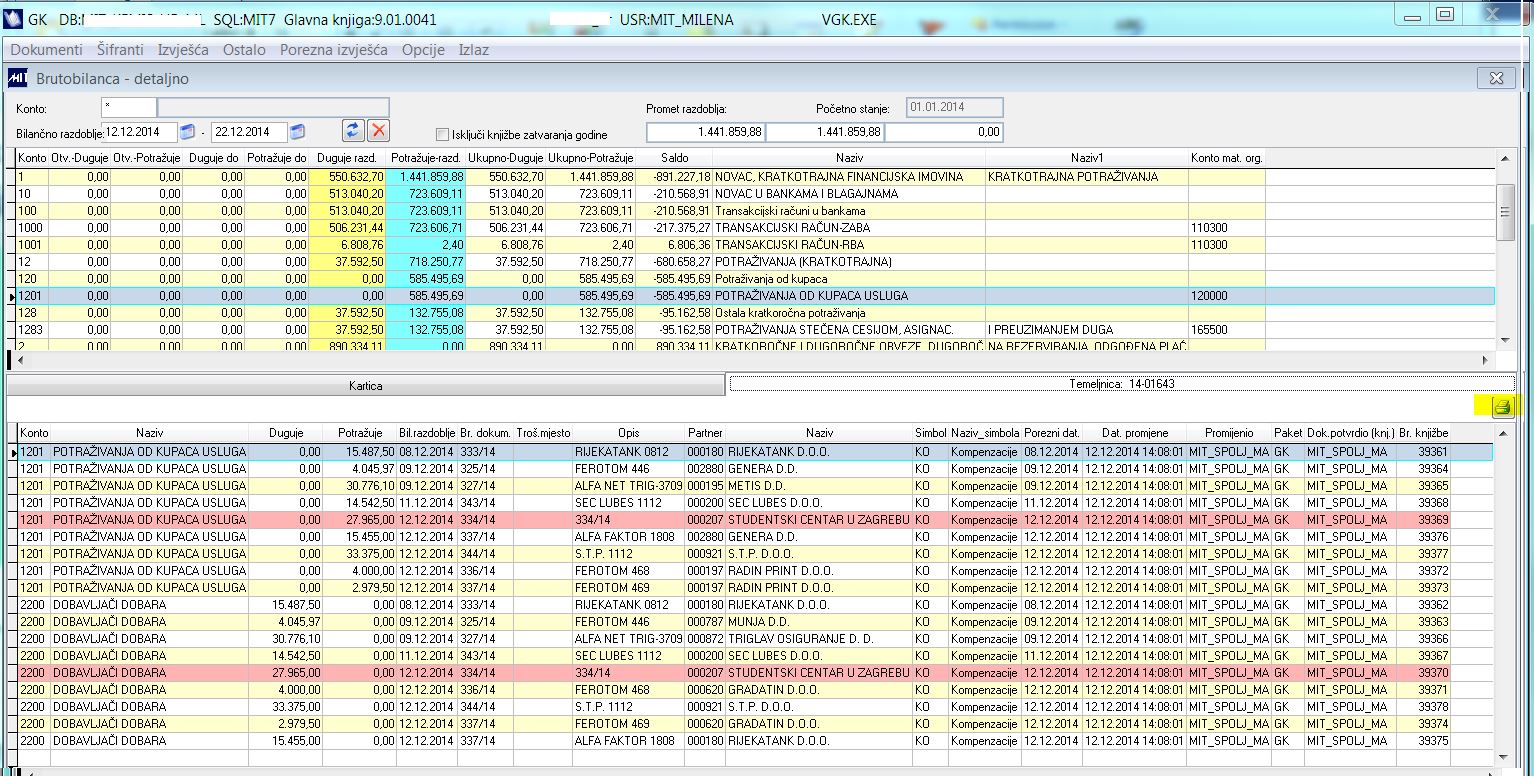Select row POTRAŽIVANJA STEČENA CESIJOM, ASIGNAC.
Image resolution: width=1534 pixels, height=776 pixels.
756,330
